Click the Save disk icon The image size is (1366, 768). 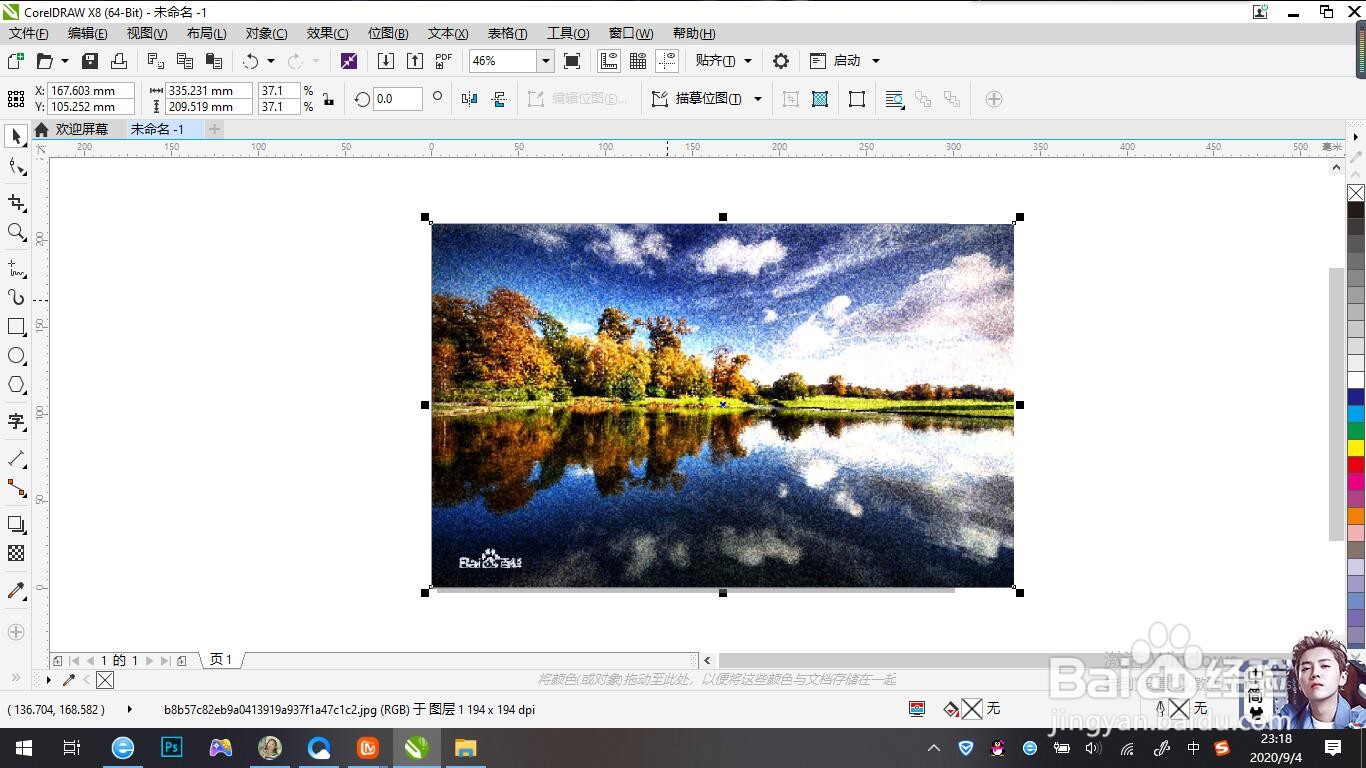90,61
